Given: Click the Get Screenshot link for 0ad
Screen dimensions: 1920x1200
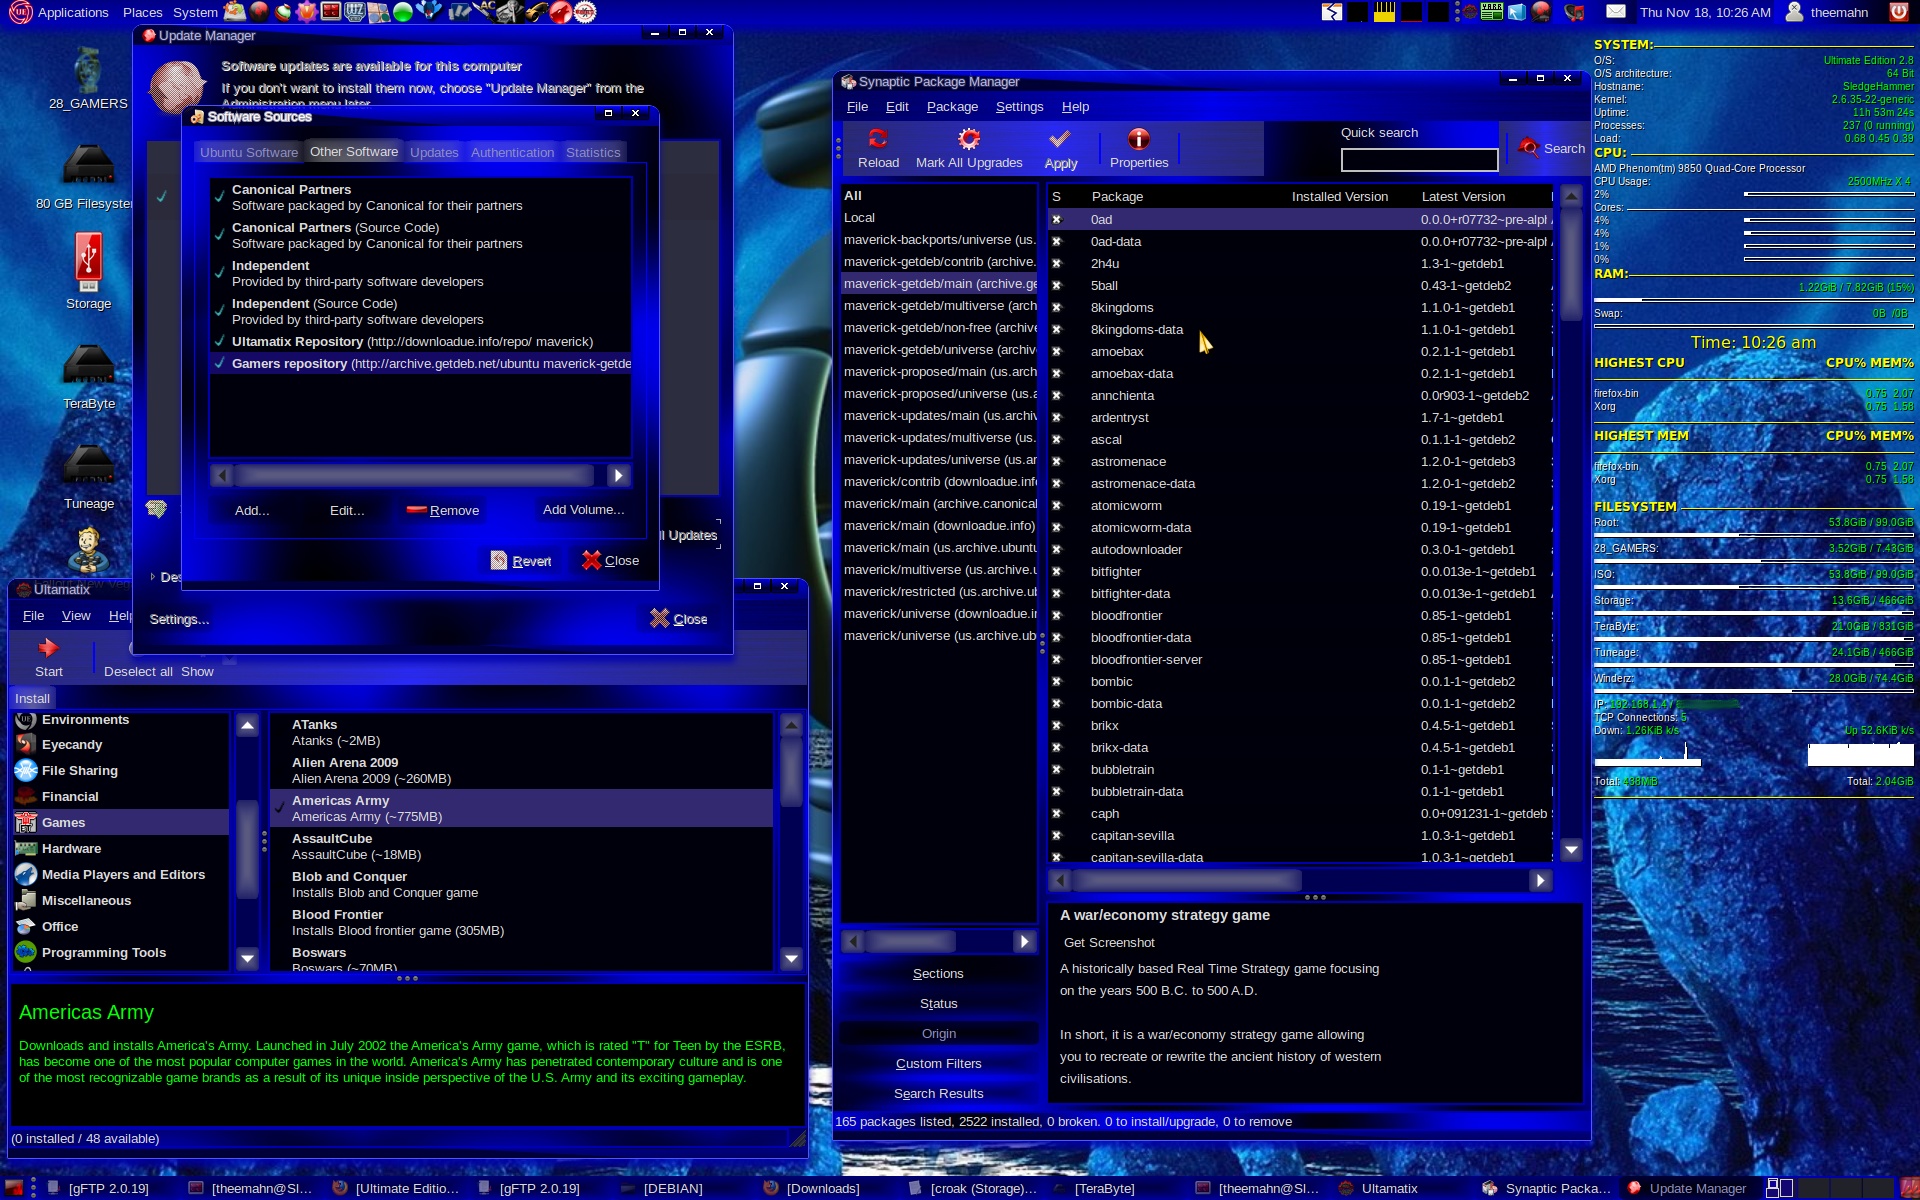Looking at the screenshot, I should 1108,942.
